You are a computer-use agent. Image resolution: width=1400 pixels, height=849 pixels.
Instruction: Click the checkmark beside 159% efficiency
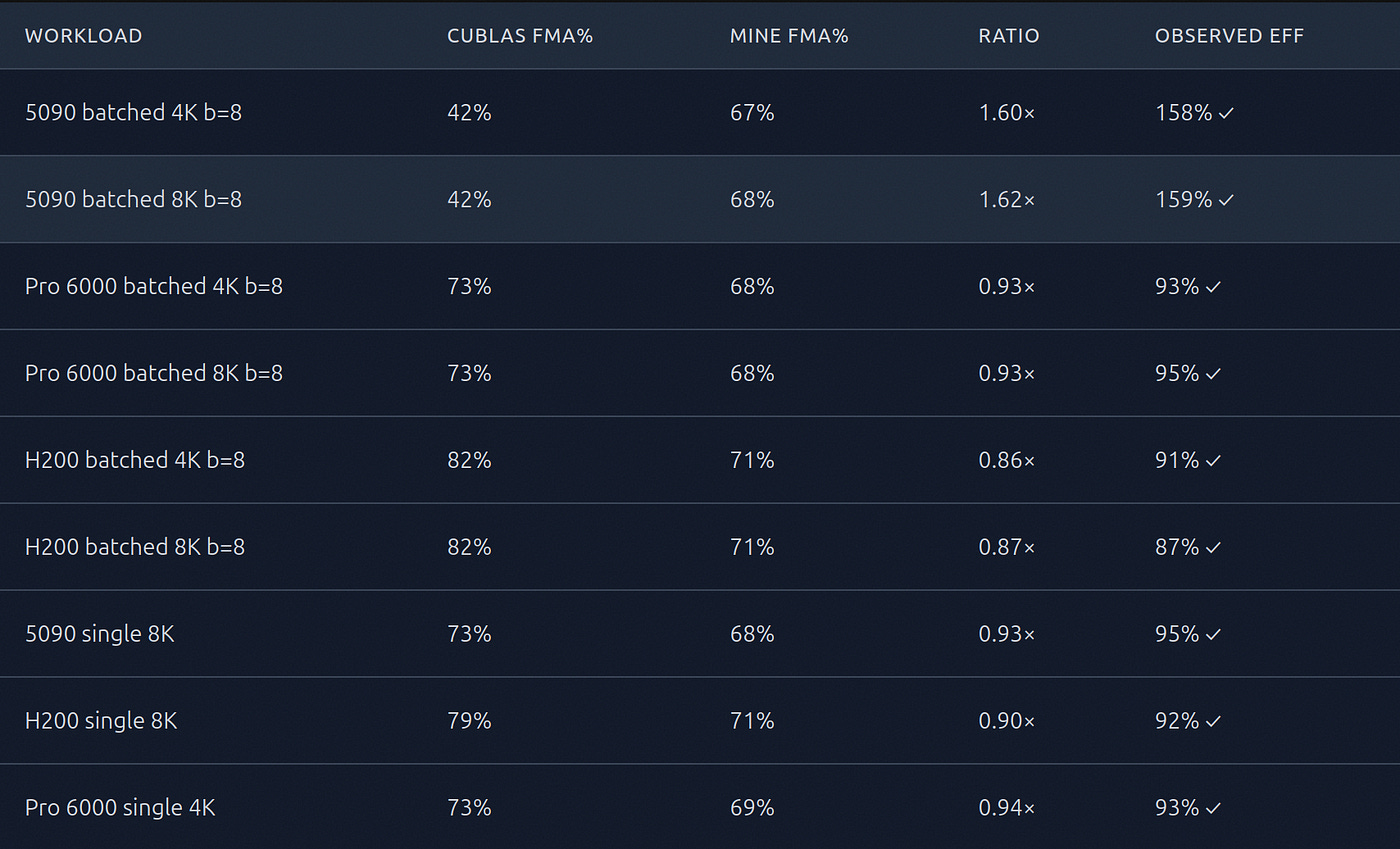1226,201
